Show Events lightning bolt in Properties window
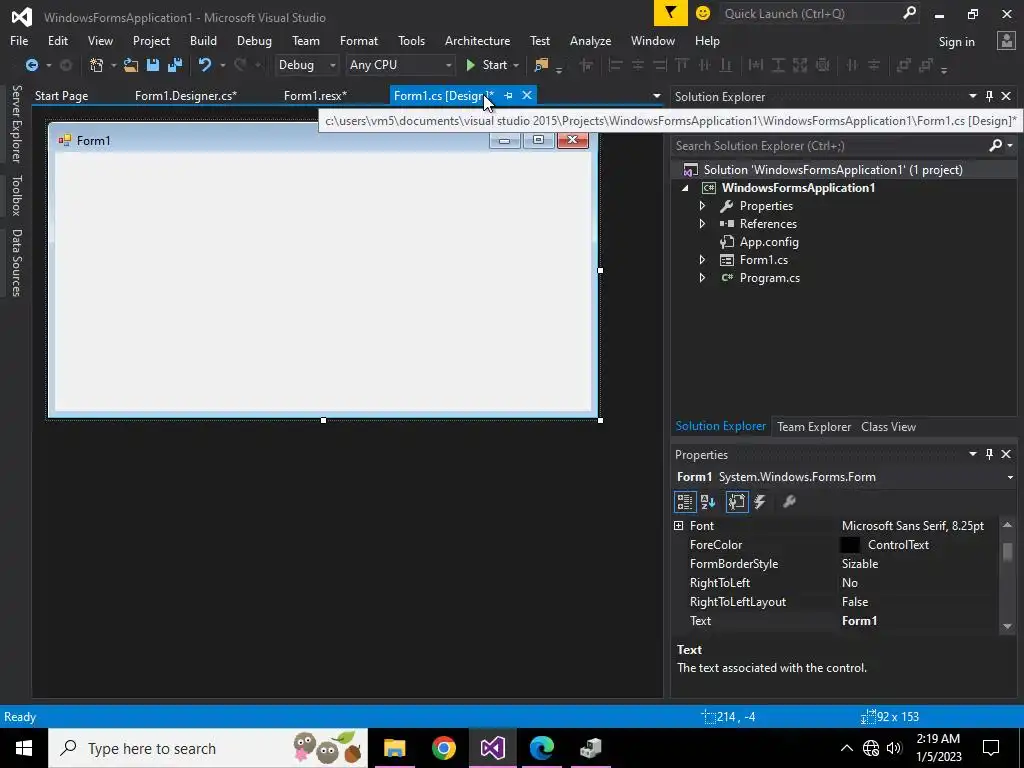 (x=760, y=502)
